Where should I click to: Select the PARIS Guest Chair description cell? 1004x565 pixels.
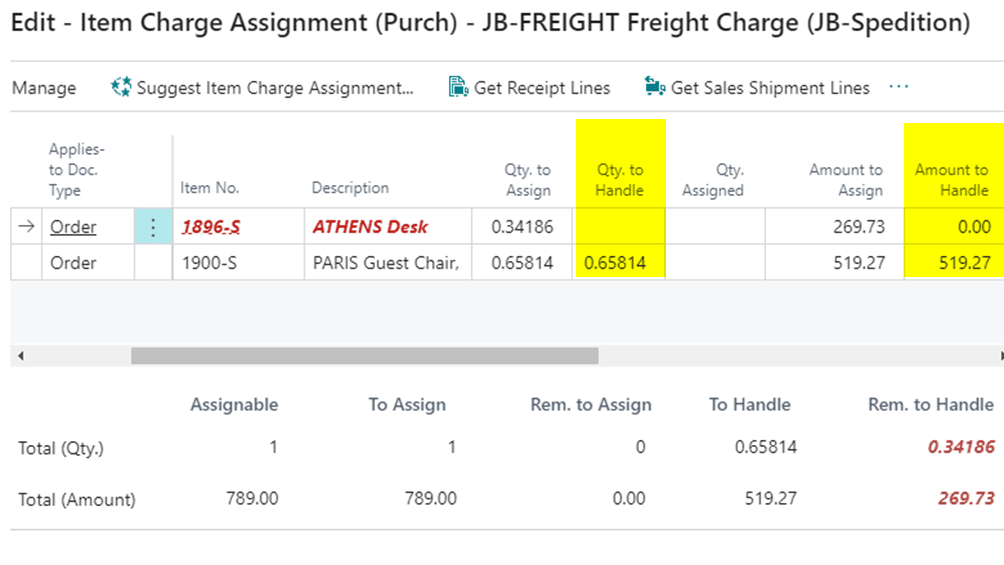[x=385, y=263]
